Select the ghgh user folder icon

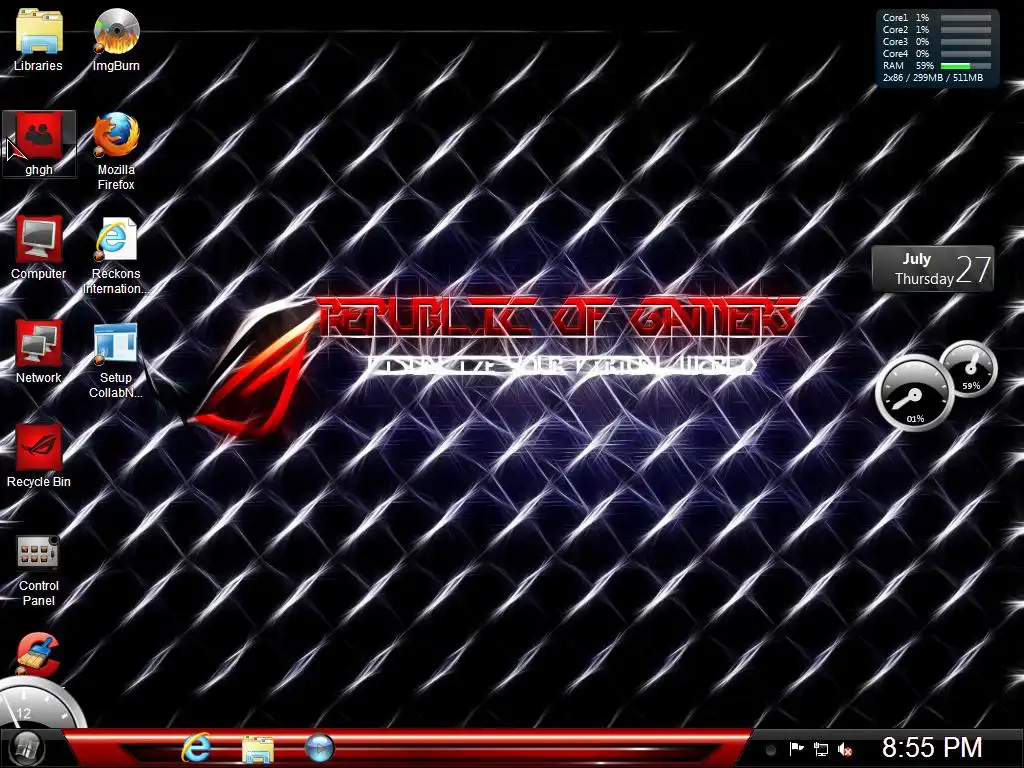(x=39, y=144)
